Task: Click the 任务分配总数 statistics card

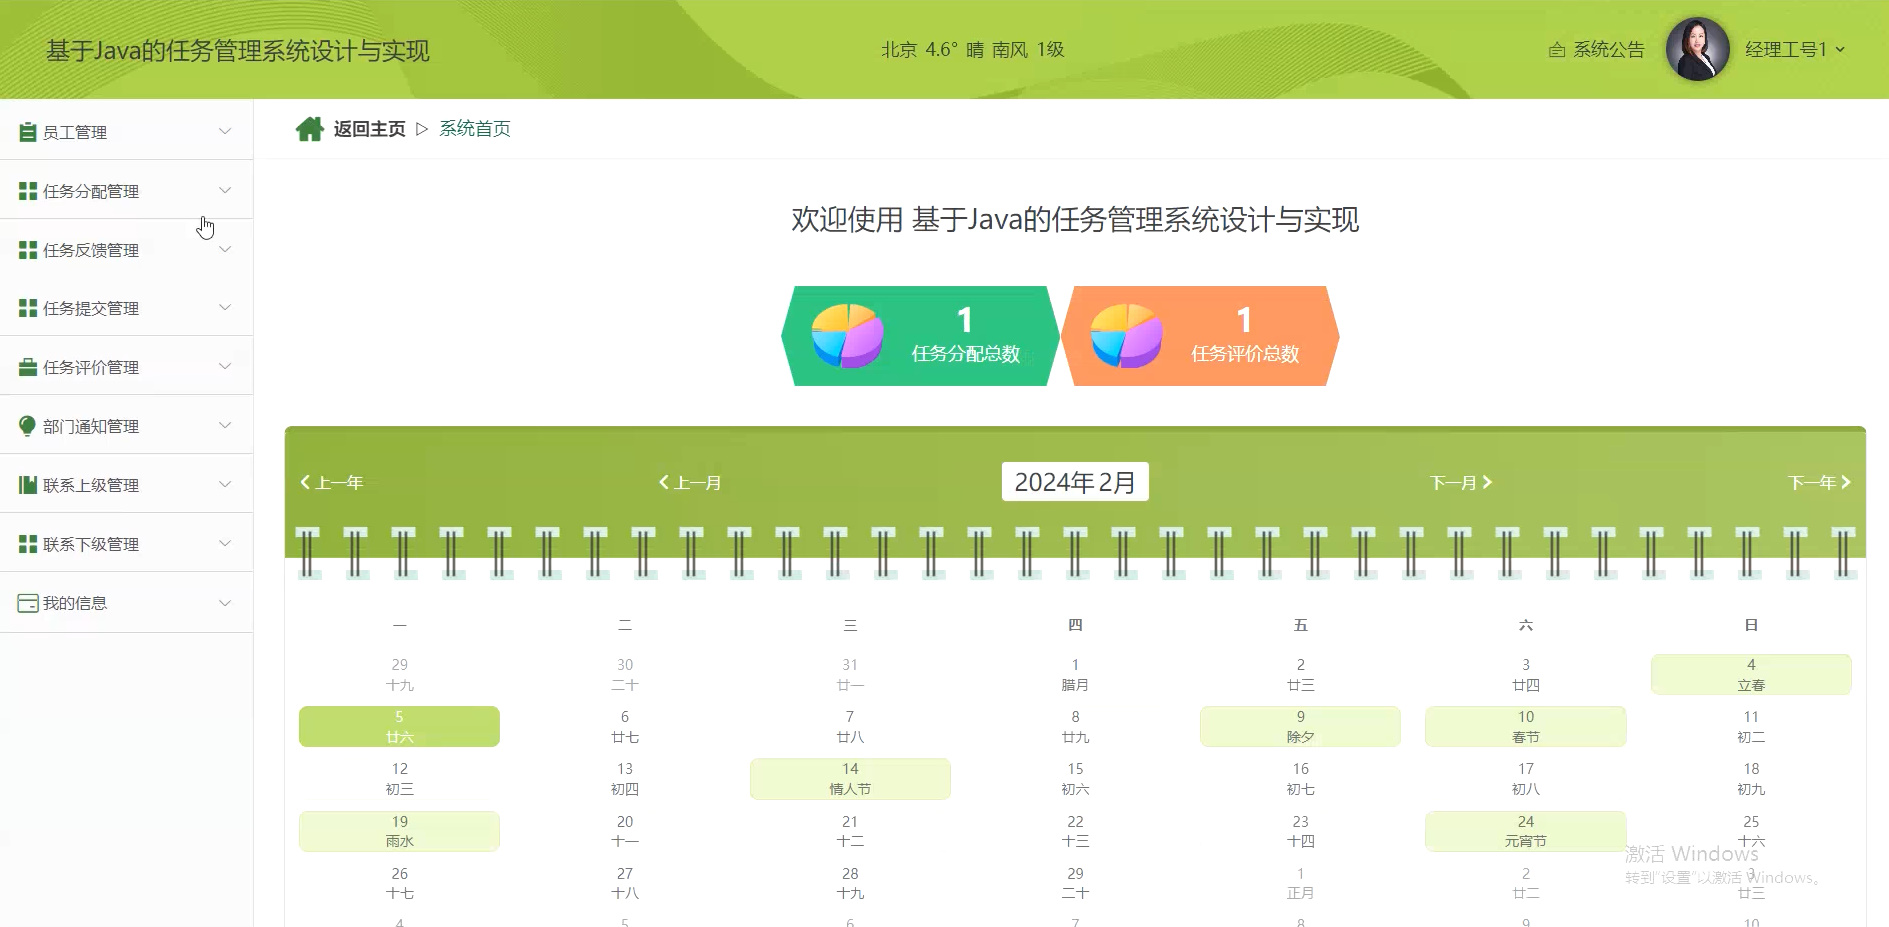Action: (x=920, y=336)
